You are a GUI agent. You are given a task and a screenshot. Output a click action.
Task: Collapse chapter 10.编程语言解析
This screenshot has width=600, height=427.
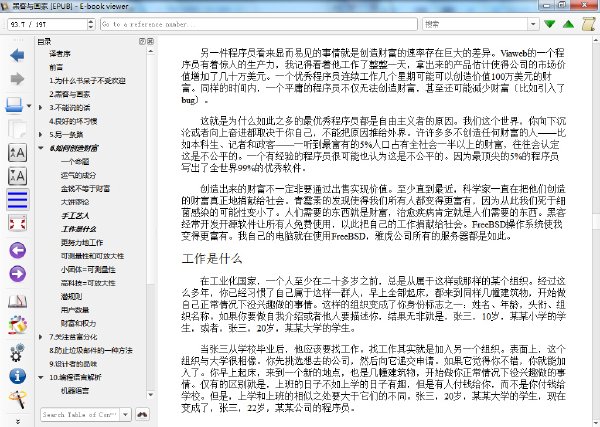pos(41,377)
